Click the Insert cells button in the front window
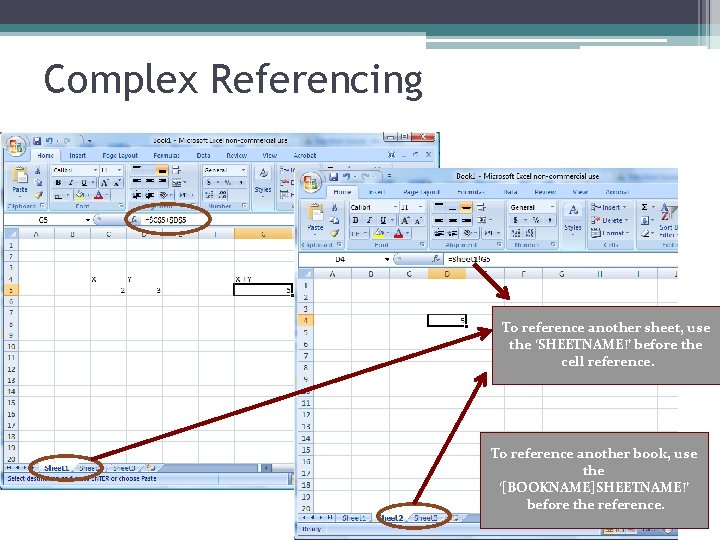 (x=609, y=207)
